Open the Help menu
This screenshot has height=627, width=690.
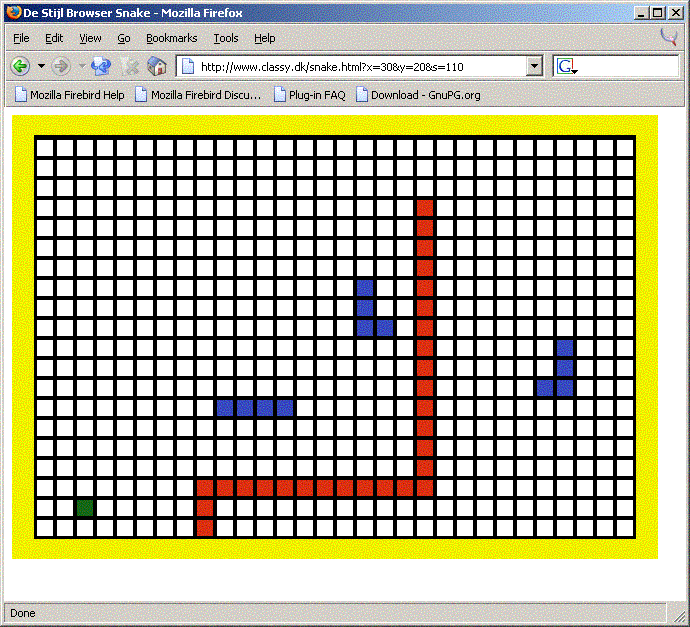[264, 38]
